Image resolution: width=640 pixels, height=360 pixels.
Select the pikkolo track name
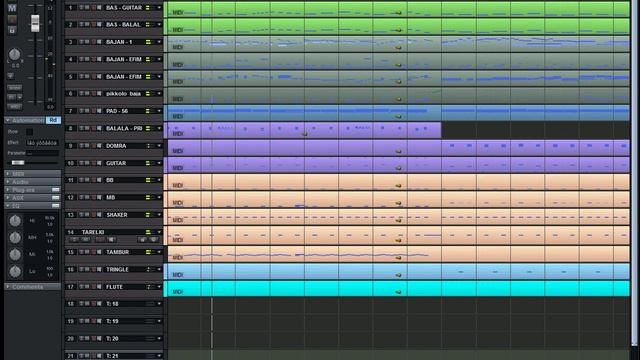[123, 93]
